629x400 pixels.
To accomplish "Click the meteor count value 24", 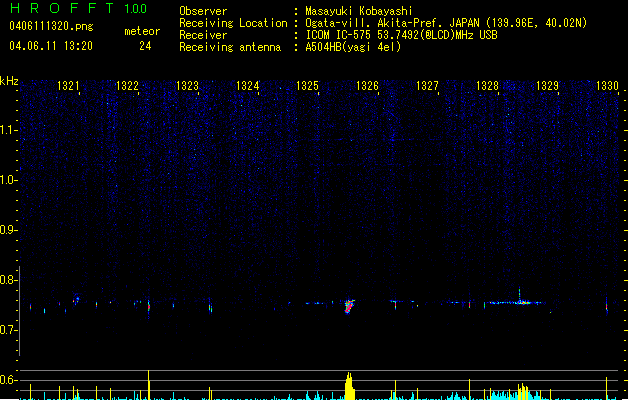I will 145,46.
